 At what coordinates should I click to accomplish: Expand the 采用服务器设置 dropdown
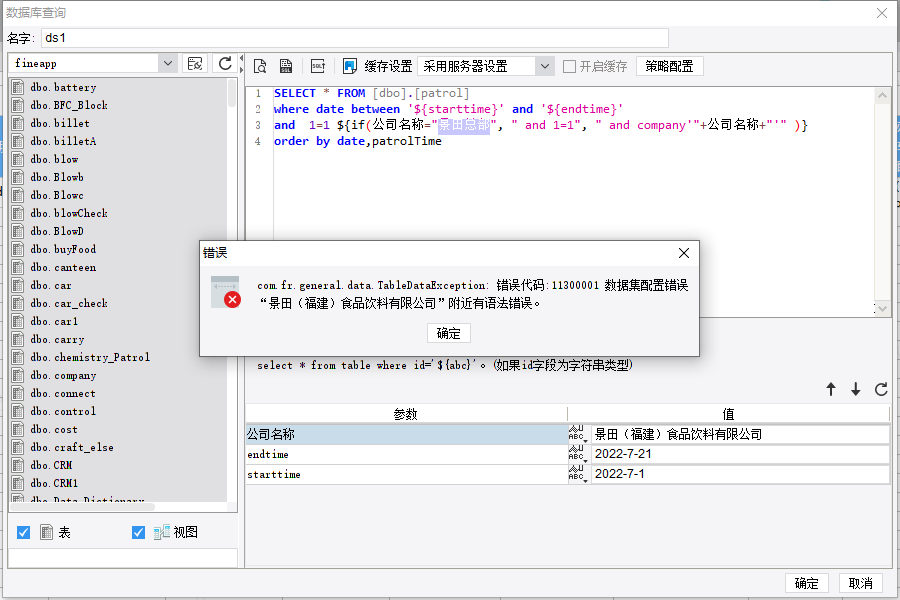(x=544, y=66)
